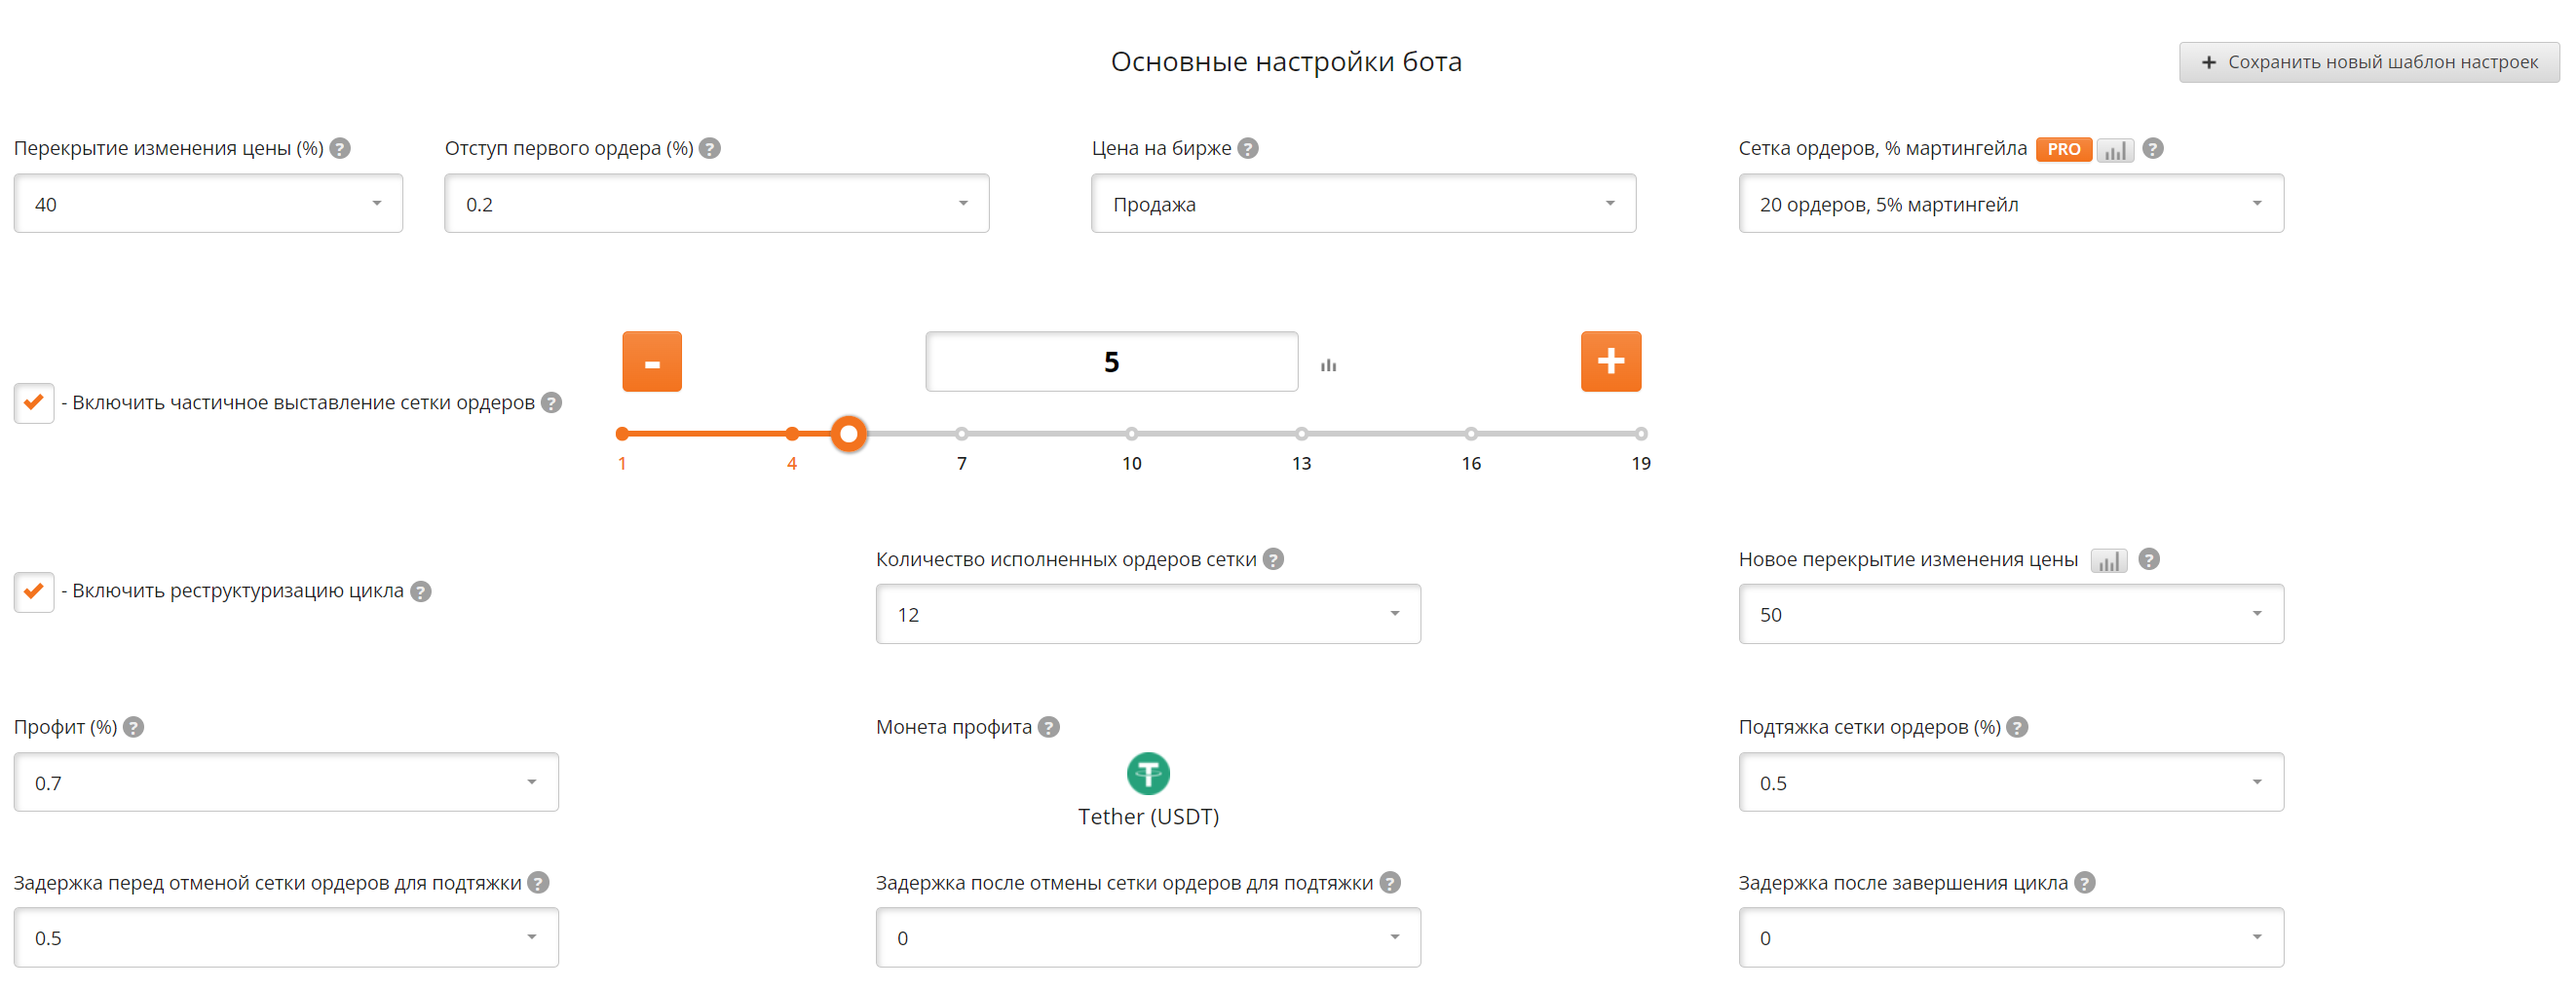Click help icon next to Новое перекрытие изменения цены
Screen dimensions: 2576x990
pyautogui.click(x=2149, y=559)
